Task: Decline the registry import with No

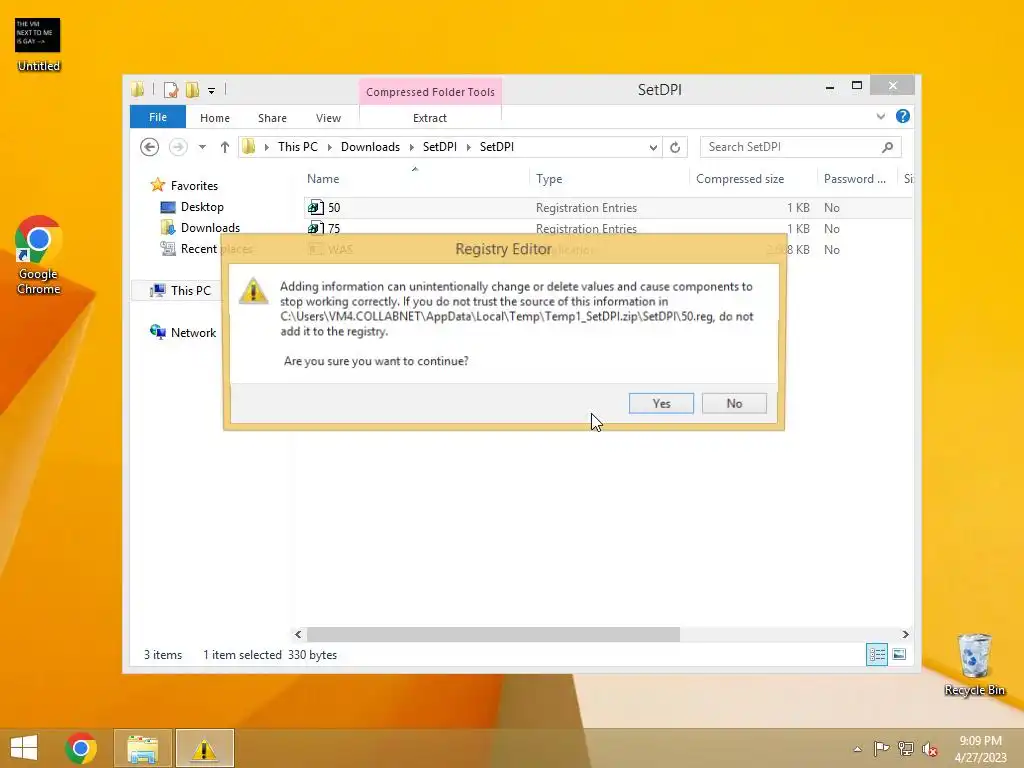Action: (x=734, y=404)
